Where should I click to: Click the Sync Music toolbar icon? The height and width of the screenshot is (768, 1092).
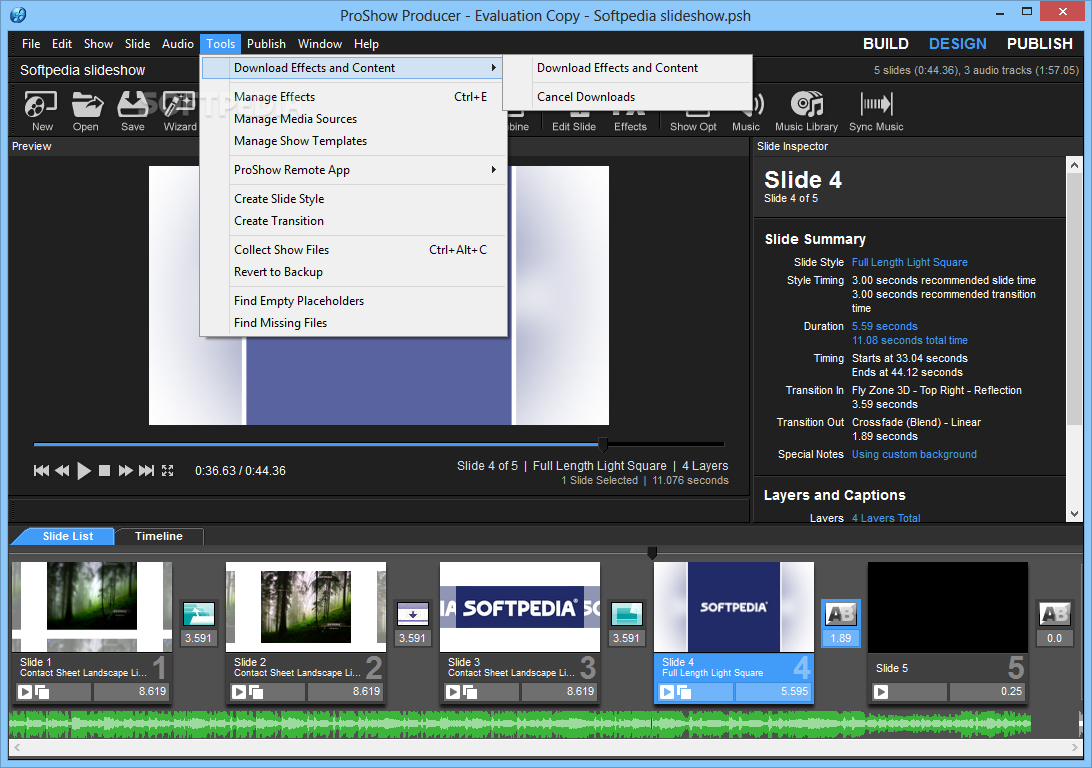coord(876,111)
